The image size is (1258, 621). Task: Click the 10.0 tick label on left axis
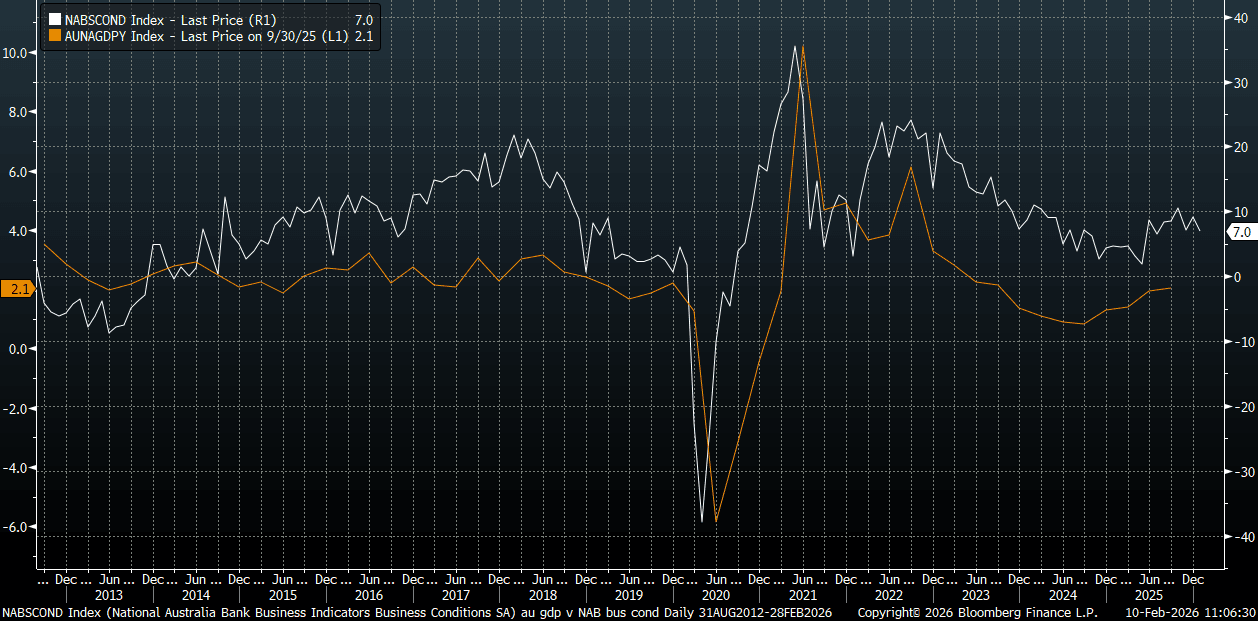click(19, 52)
